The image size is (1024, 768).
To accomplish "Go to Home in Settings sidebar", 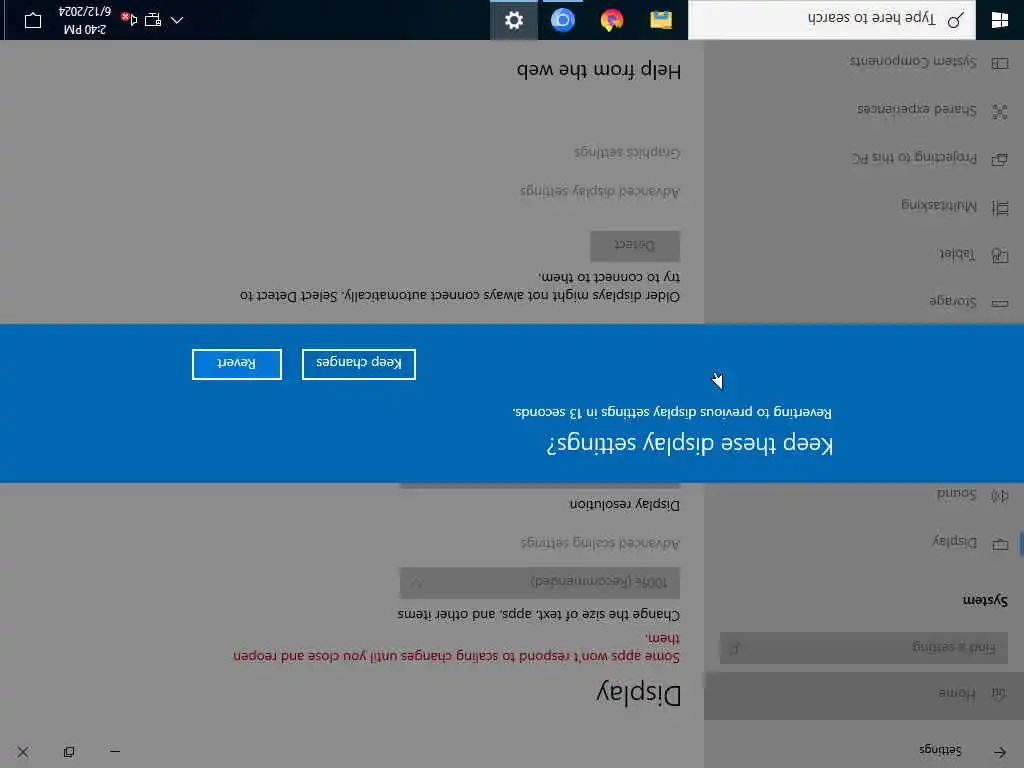I will point(863,695).
